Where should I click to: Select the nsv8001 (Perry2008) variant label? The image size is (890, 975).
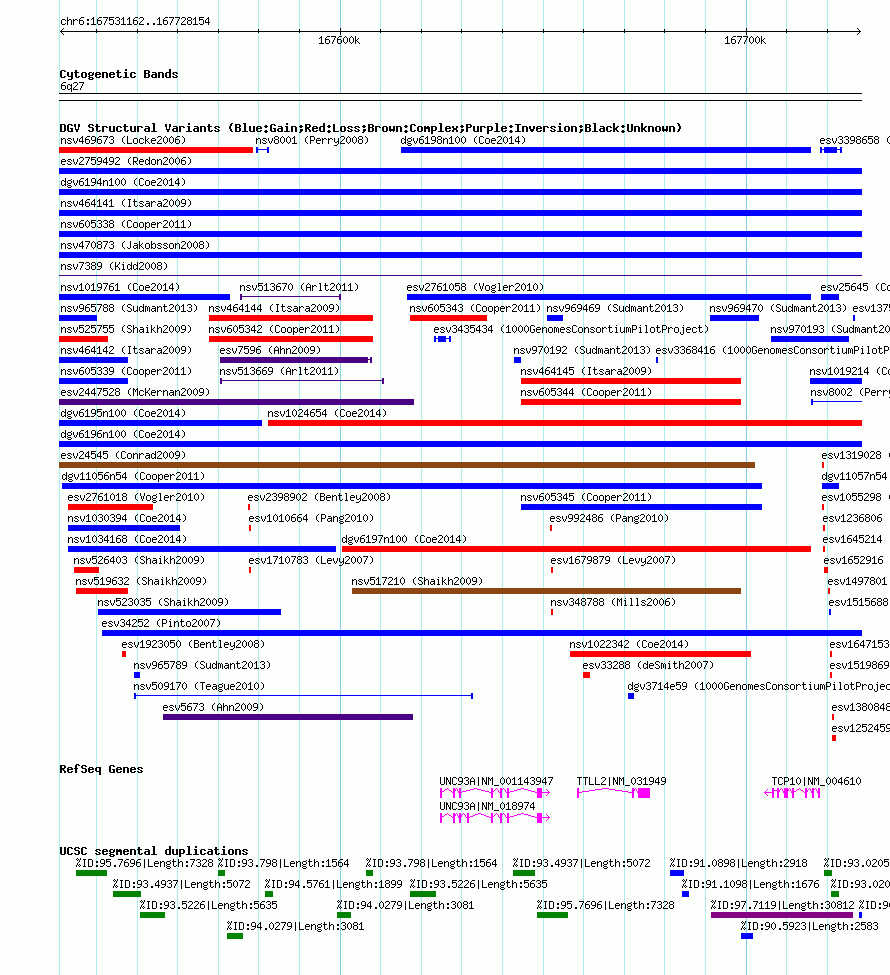coord(312,141)
